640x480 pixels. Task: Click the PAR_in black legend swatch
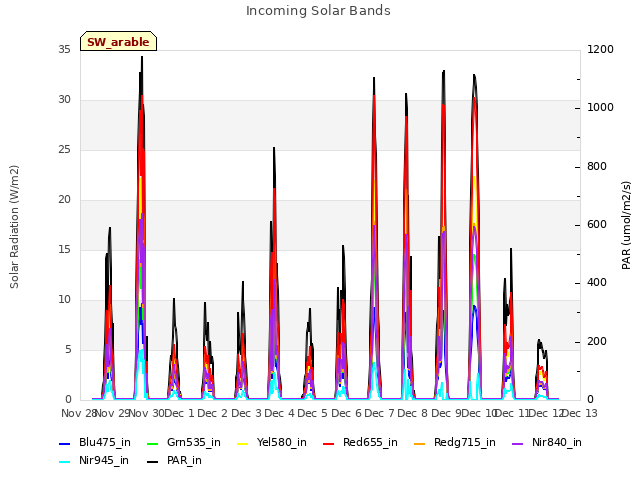pyautogui.click(x=153, y=462)
